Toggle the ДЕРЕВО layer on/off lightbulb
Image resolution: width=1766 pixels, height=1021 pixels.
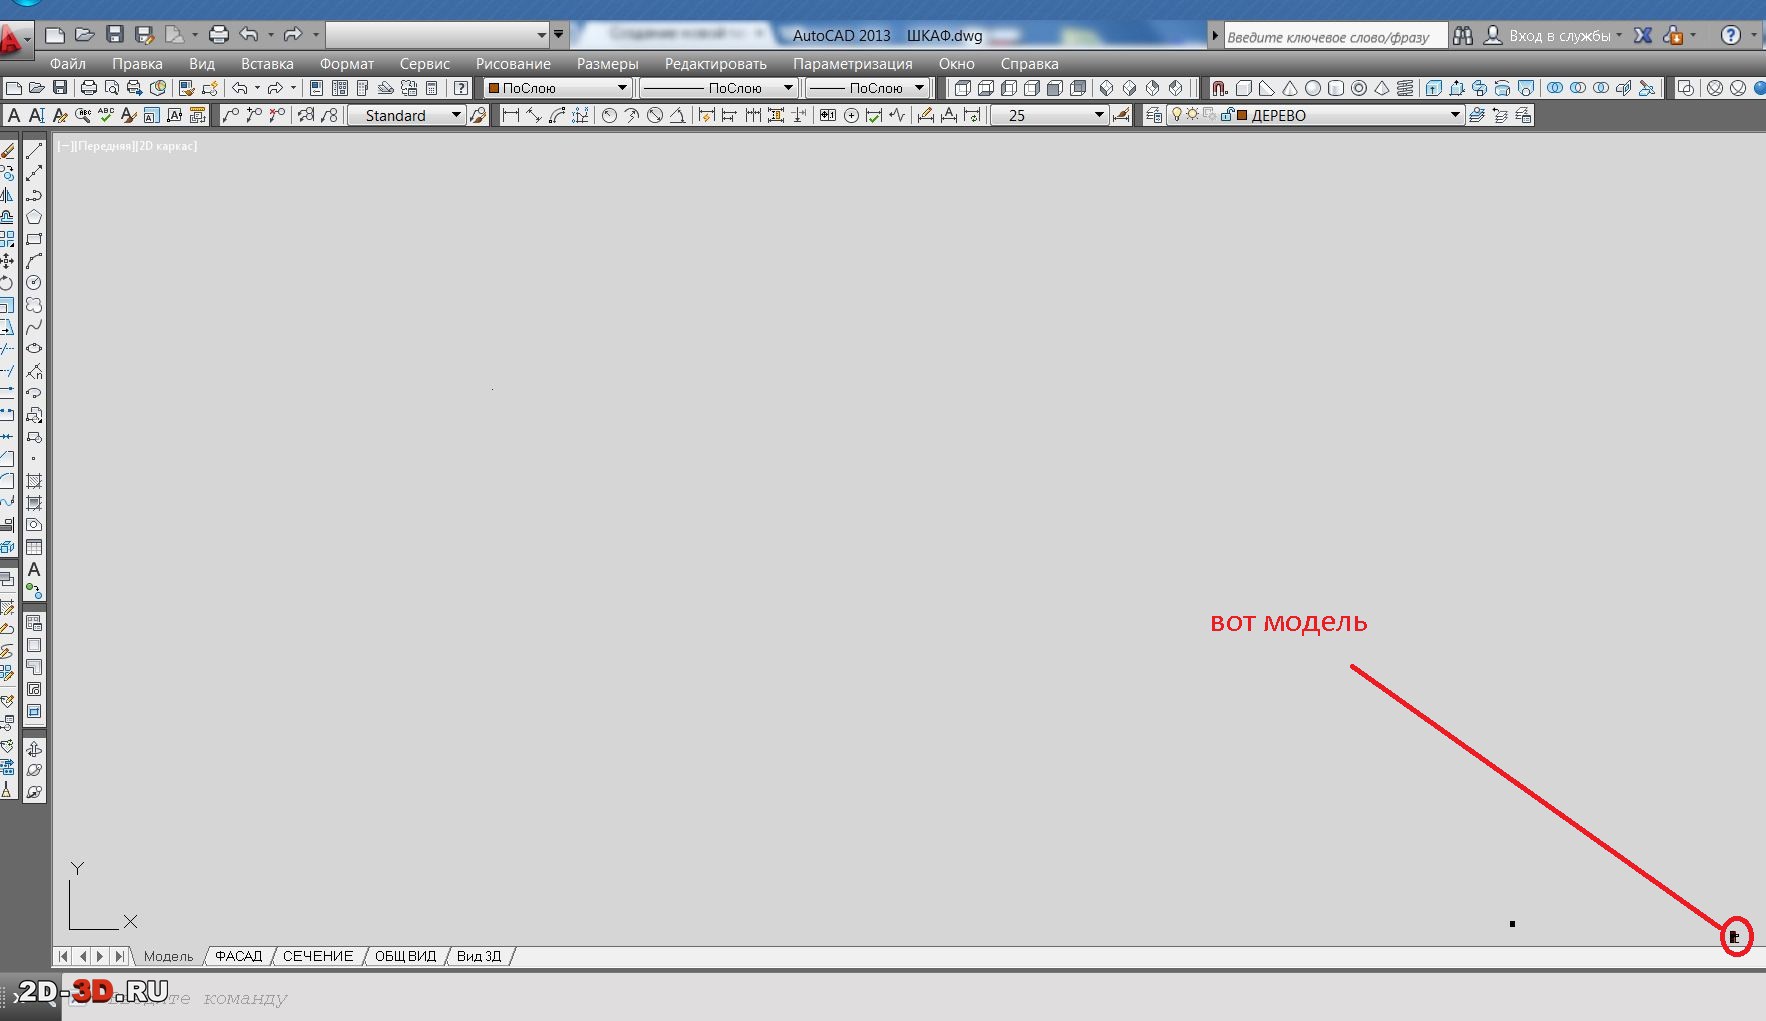point(1177,115)
